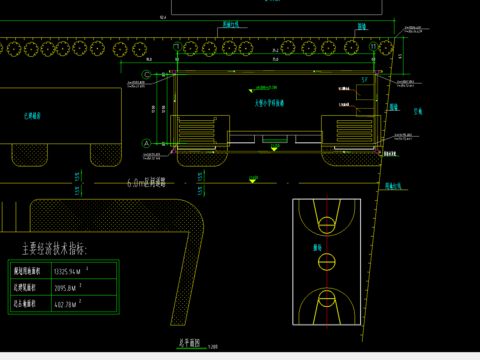Select the cyan building name text inside the main building

tap(269, 103)
